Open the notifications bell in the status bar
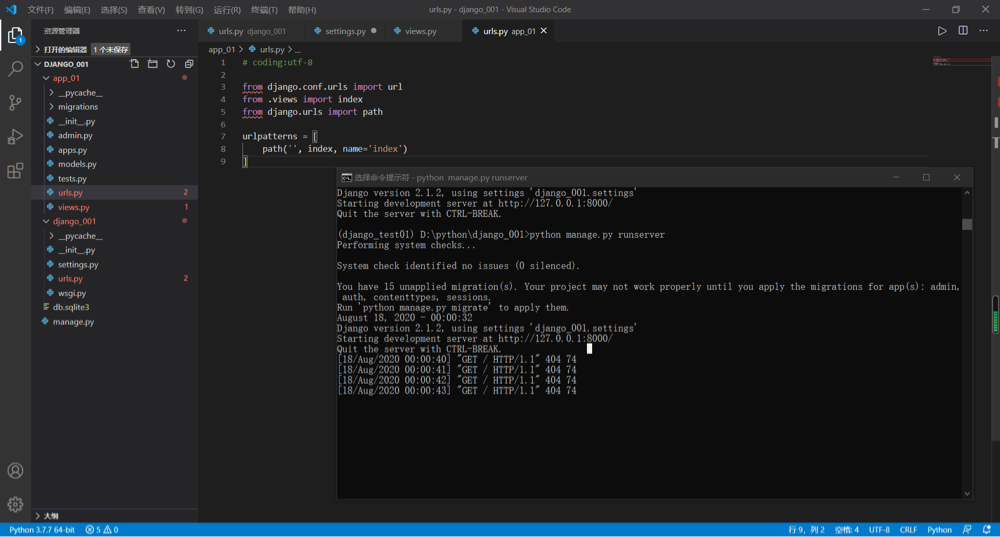Viewport: 1000px width, 537px height. click(x=987, y=530)
